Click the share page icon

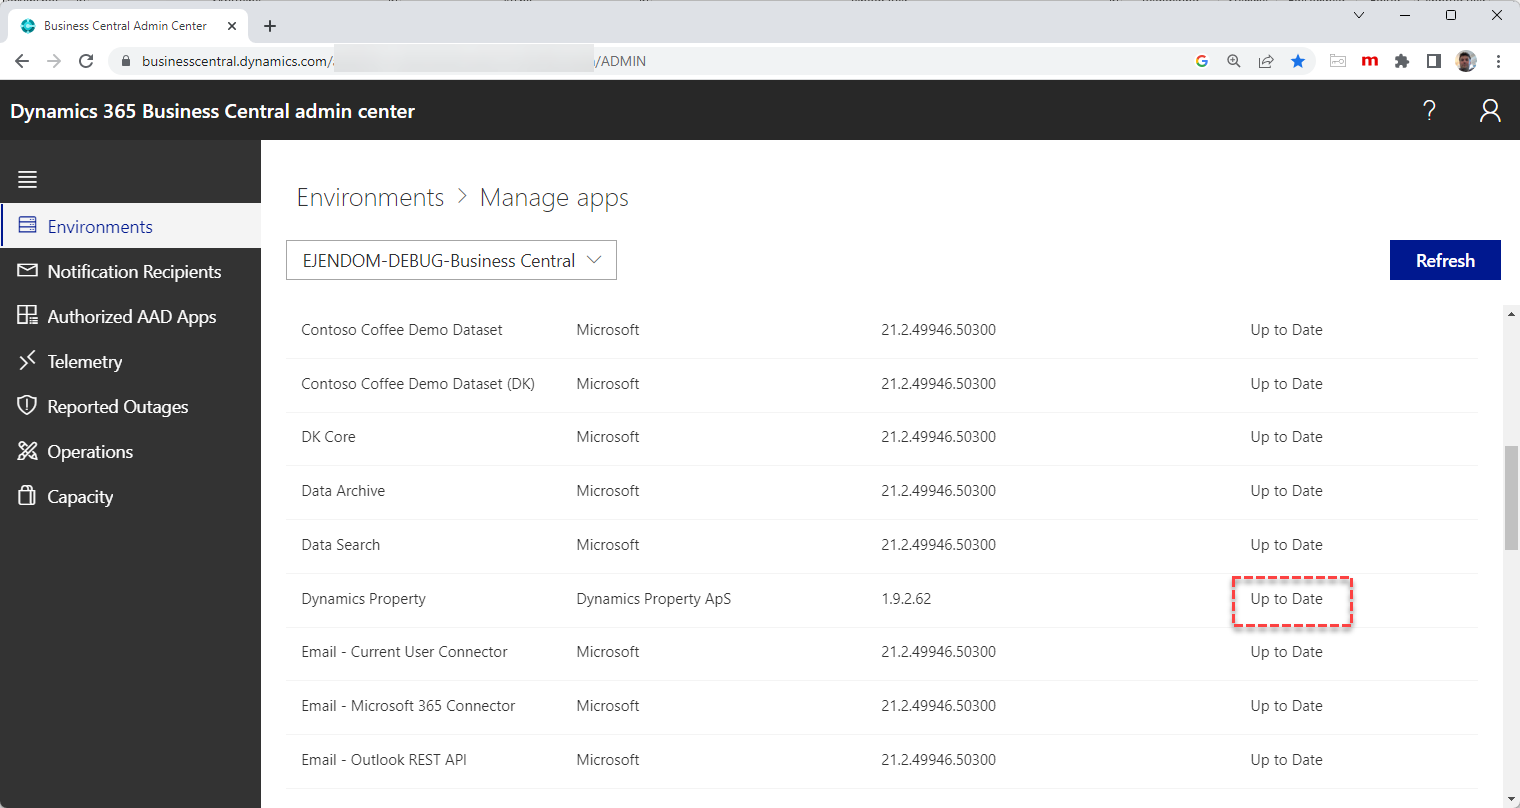pos(1266,61)
